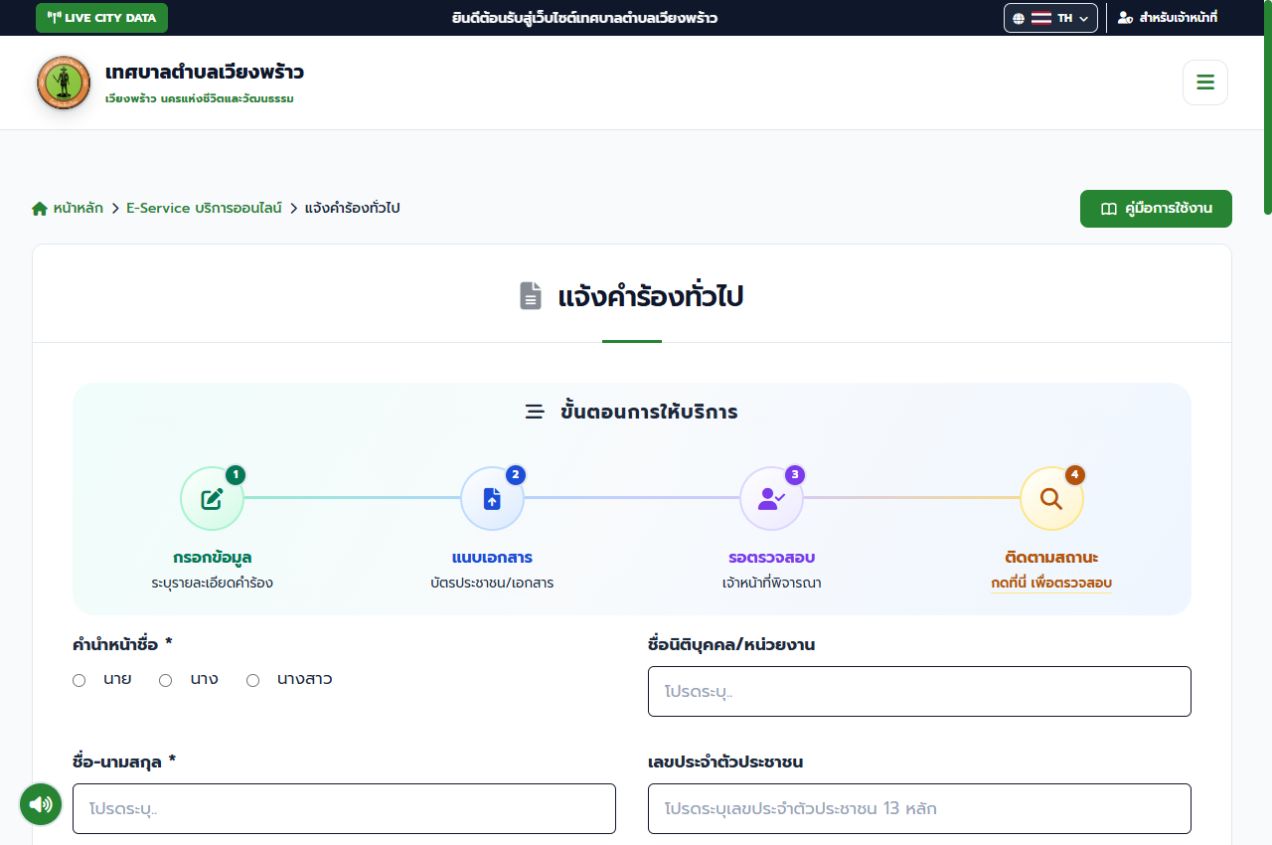Click the municipality logo emblem

(x=64, y=83)
